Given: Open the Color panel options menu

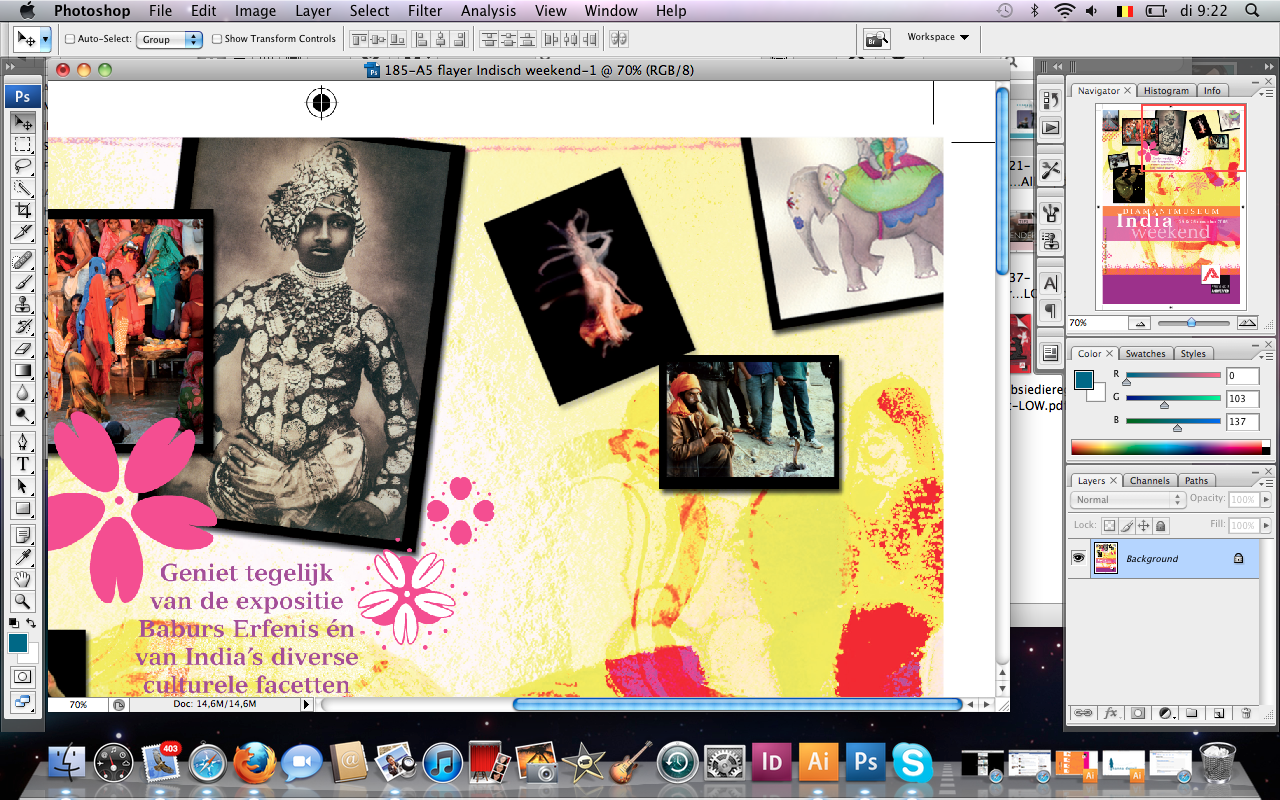Looking at the screenshot, I should (x=1264, y=355).
